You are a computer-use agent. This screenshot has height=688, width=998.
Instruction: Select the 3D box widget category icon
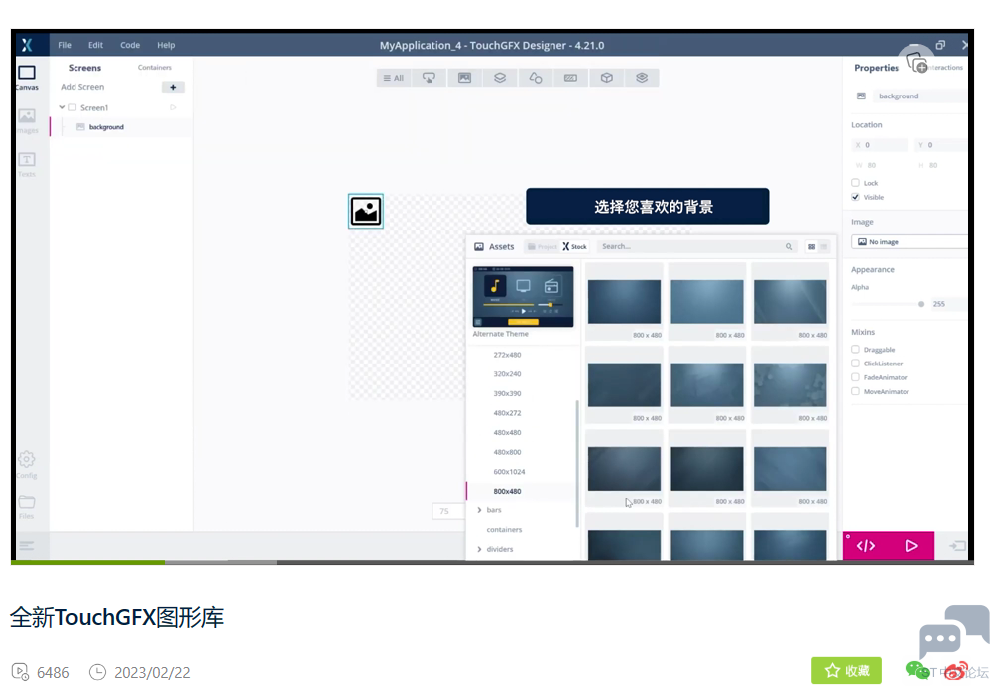(x=607, y=78)
